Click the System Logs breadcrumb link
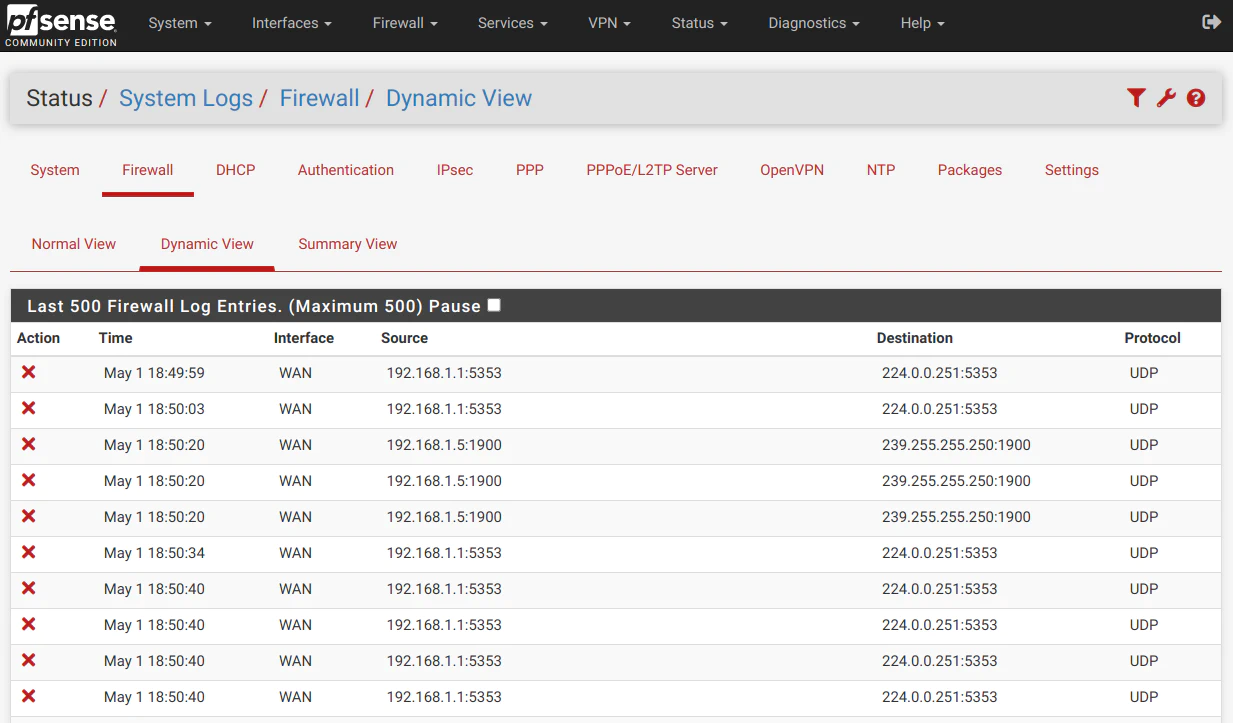Screen dimensions: 1233x723 click(x=186, y=98)
